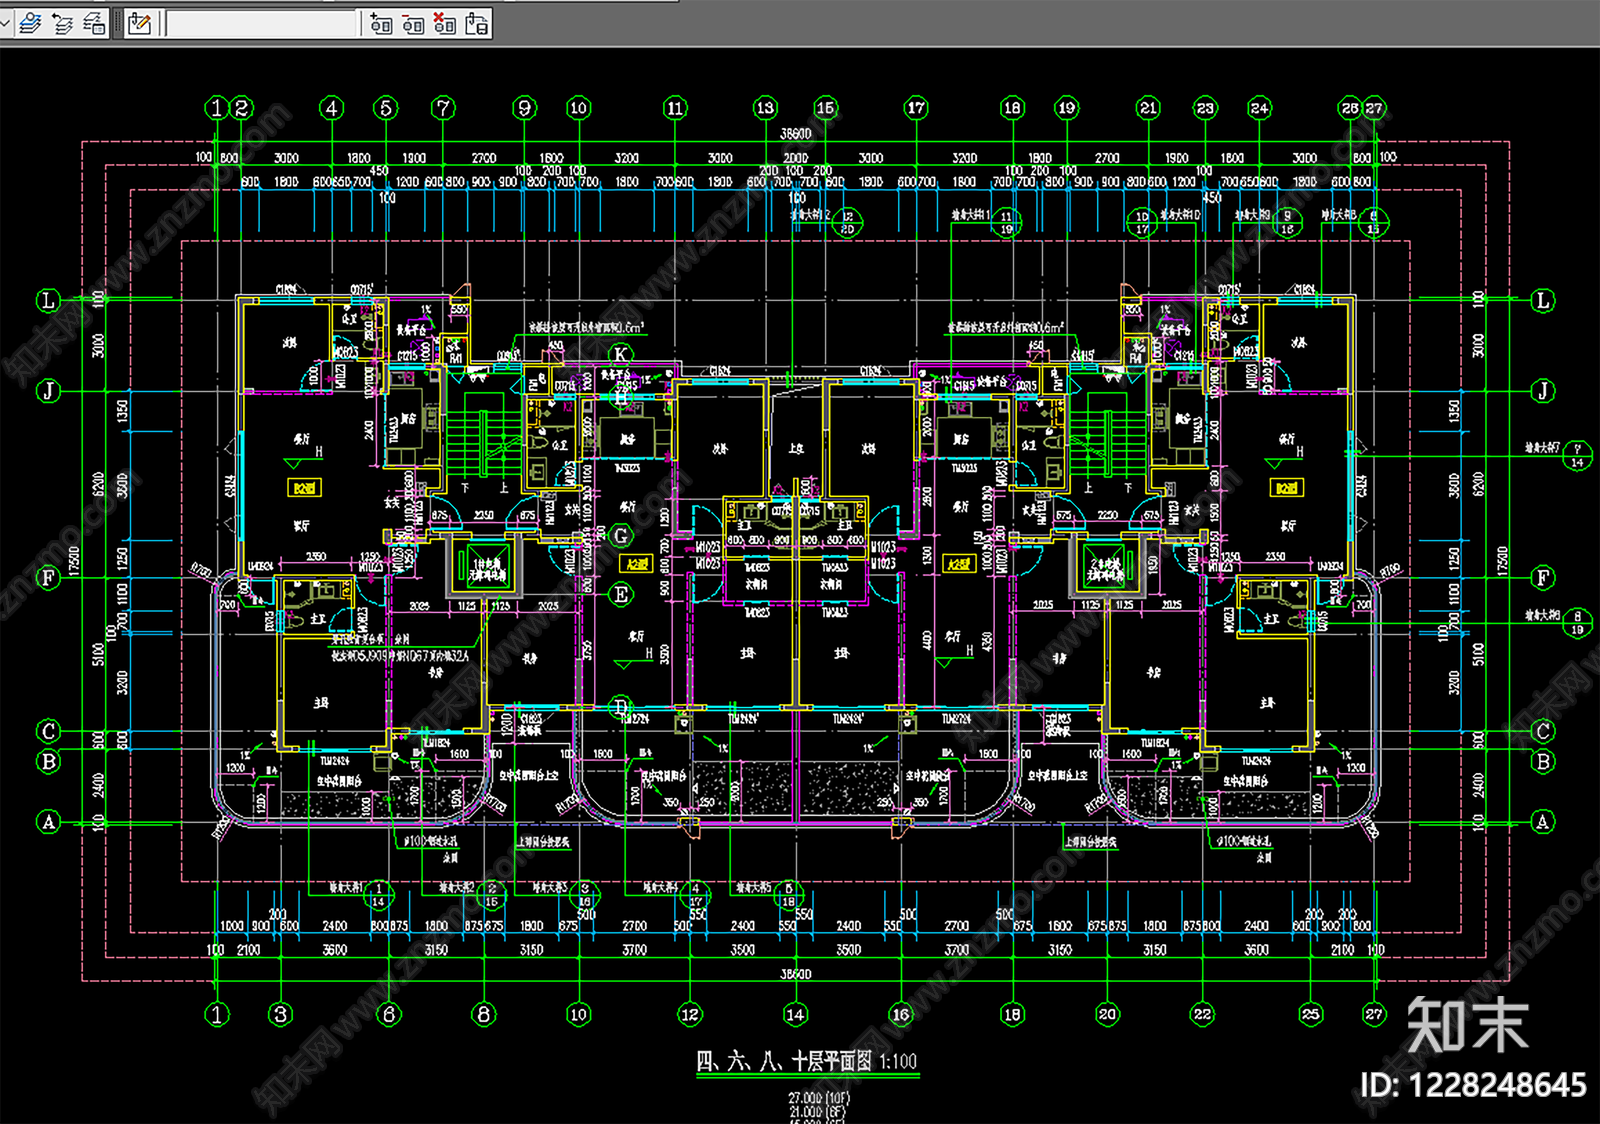Select the interior grid axis bubble K
1600x1124 pixels.
click(621, 355)
